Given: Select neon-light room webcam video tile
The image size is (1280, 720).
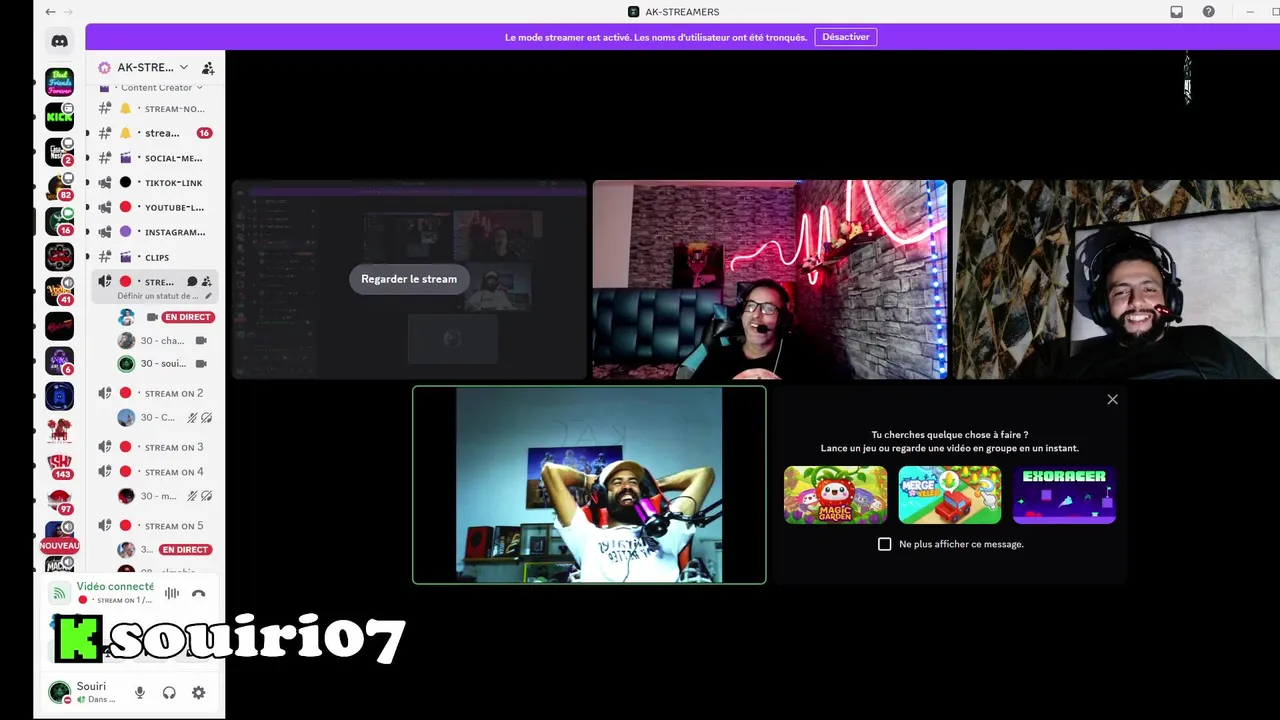Looking at the screenshot, I should pos(770,280).
